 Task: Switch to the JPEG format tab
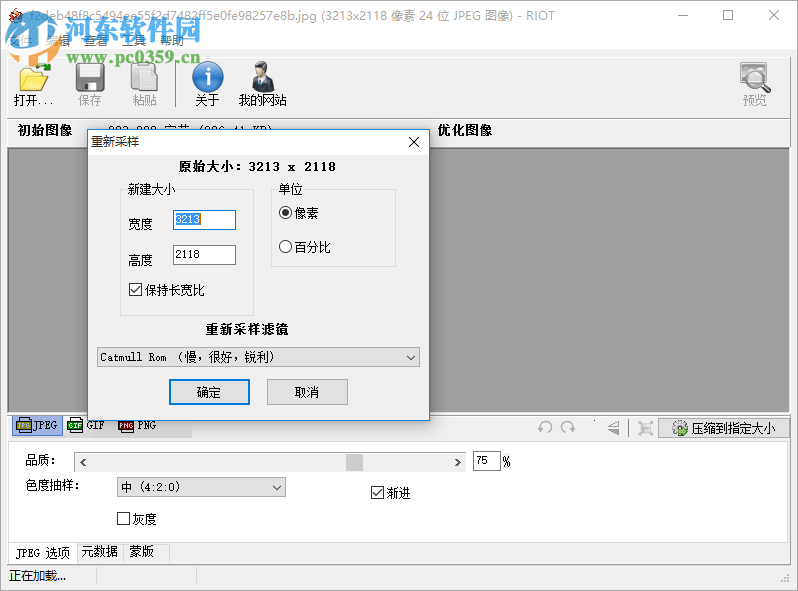pyautogui.click(x=37, y=425)
